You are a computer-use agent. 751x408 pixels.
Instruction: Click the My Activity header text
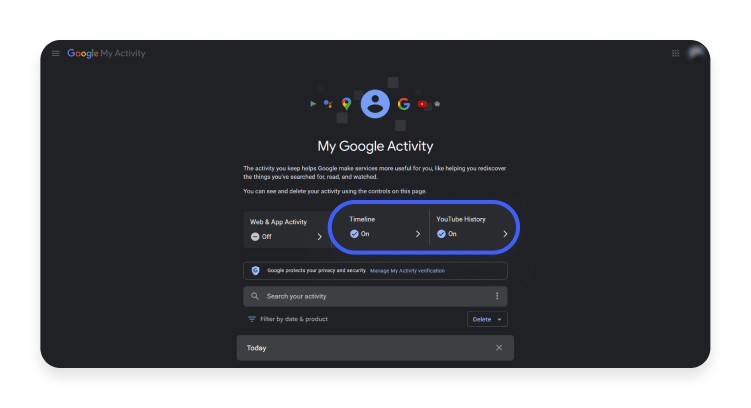[123, 53]
